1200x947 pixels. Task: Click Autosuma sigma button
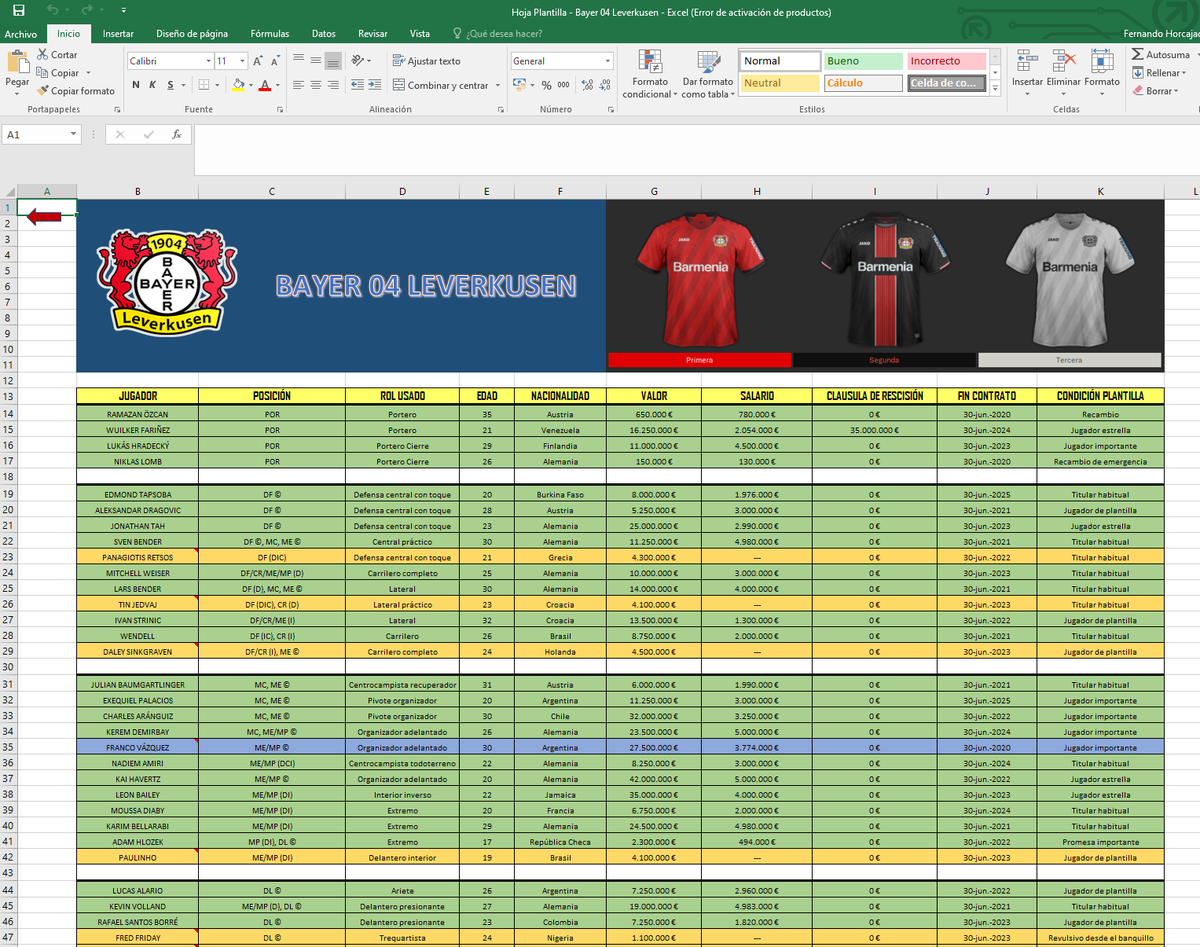pos(1161,55)
